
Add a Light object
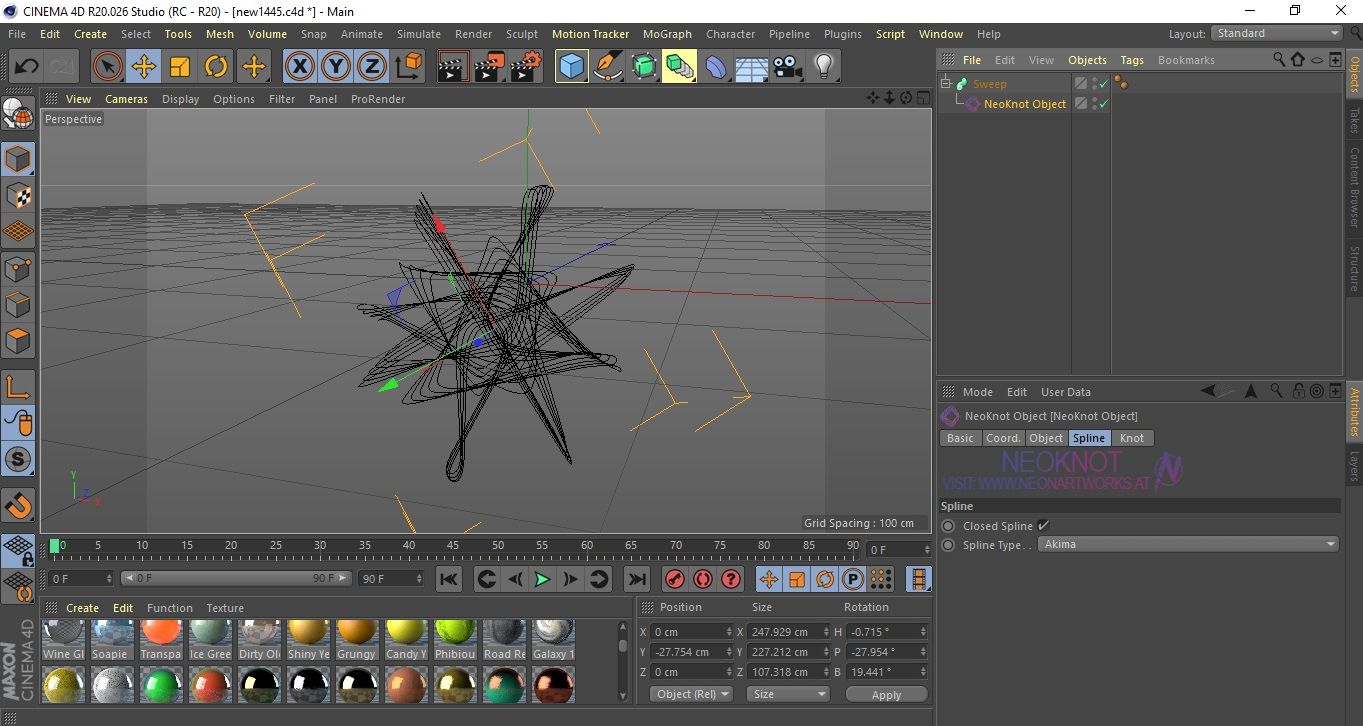coord(823,67)
